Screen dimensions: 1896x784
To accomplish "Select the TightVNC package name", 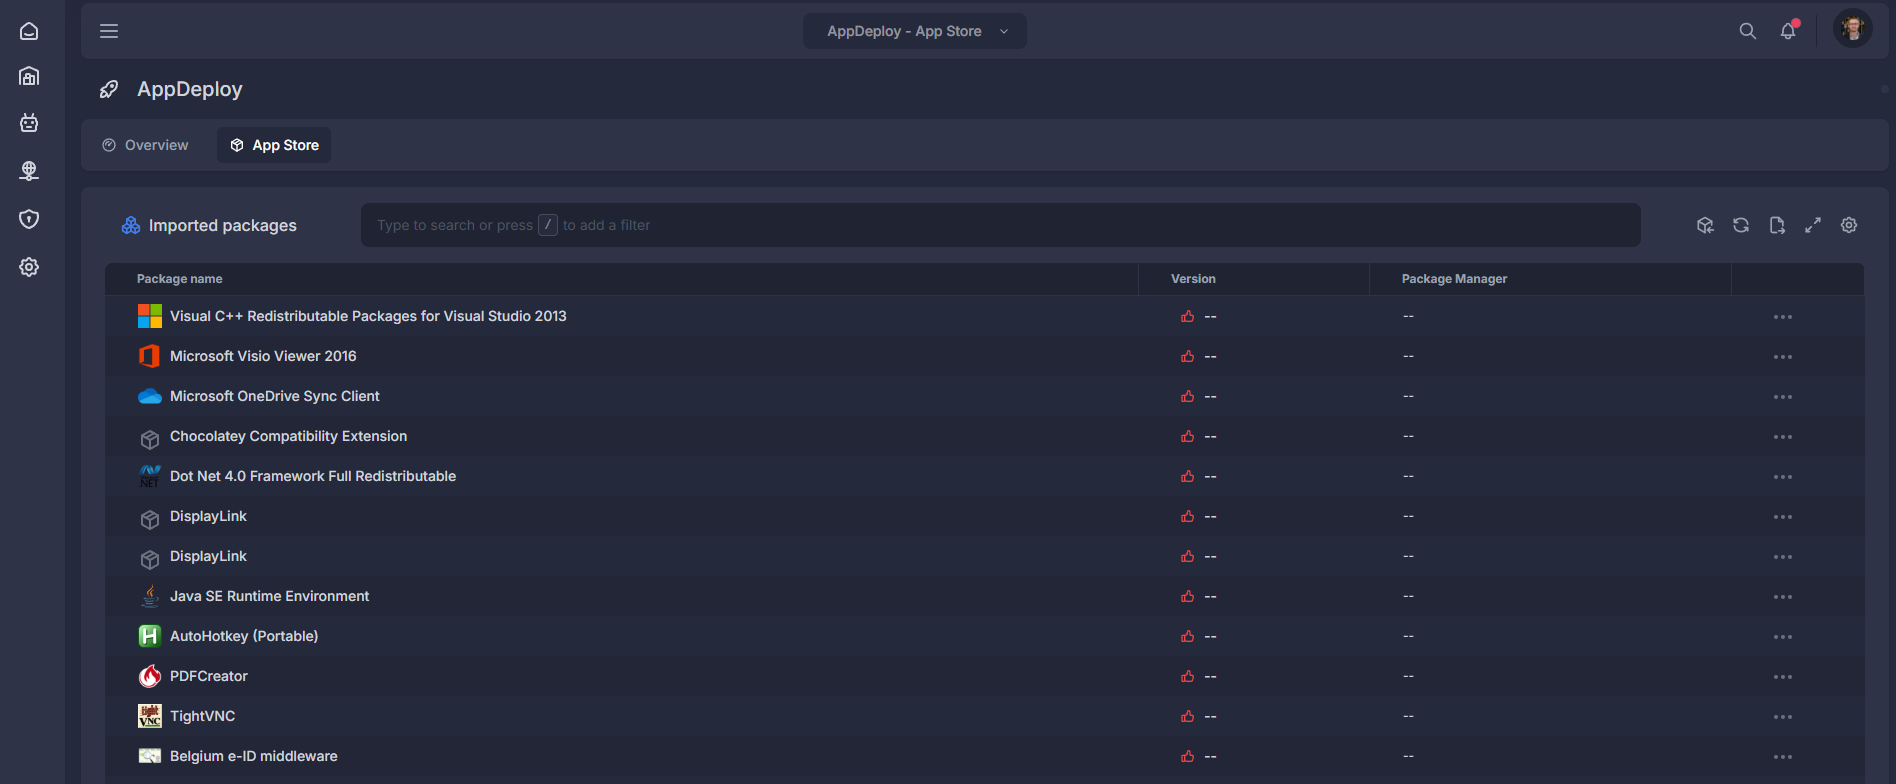I will (x=203, y=716).
